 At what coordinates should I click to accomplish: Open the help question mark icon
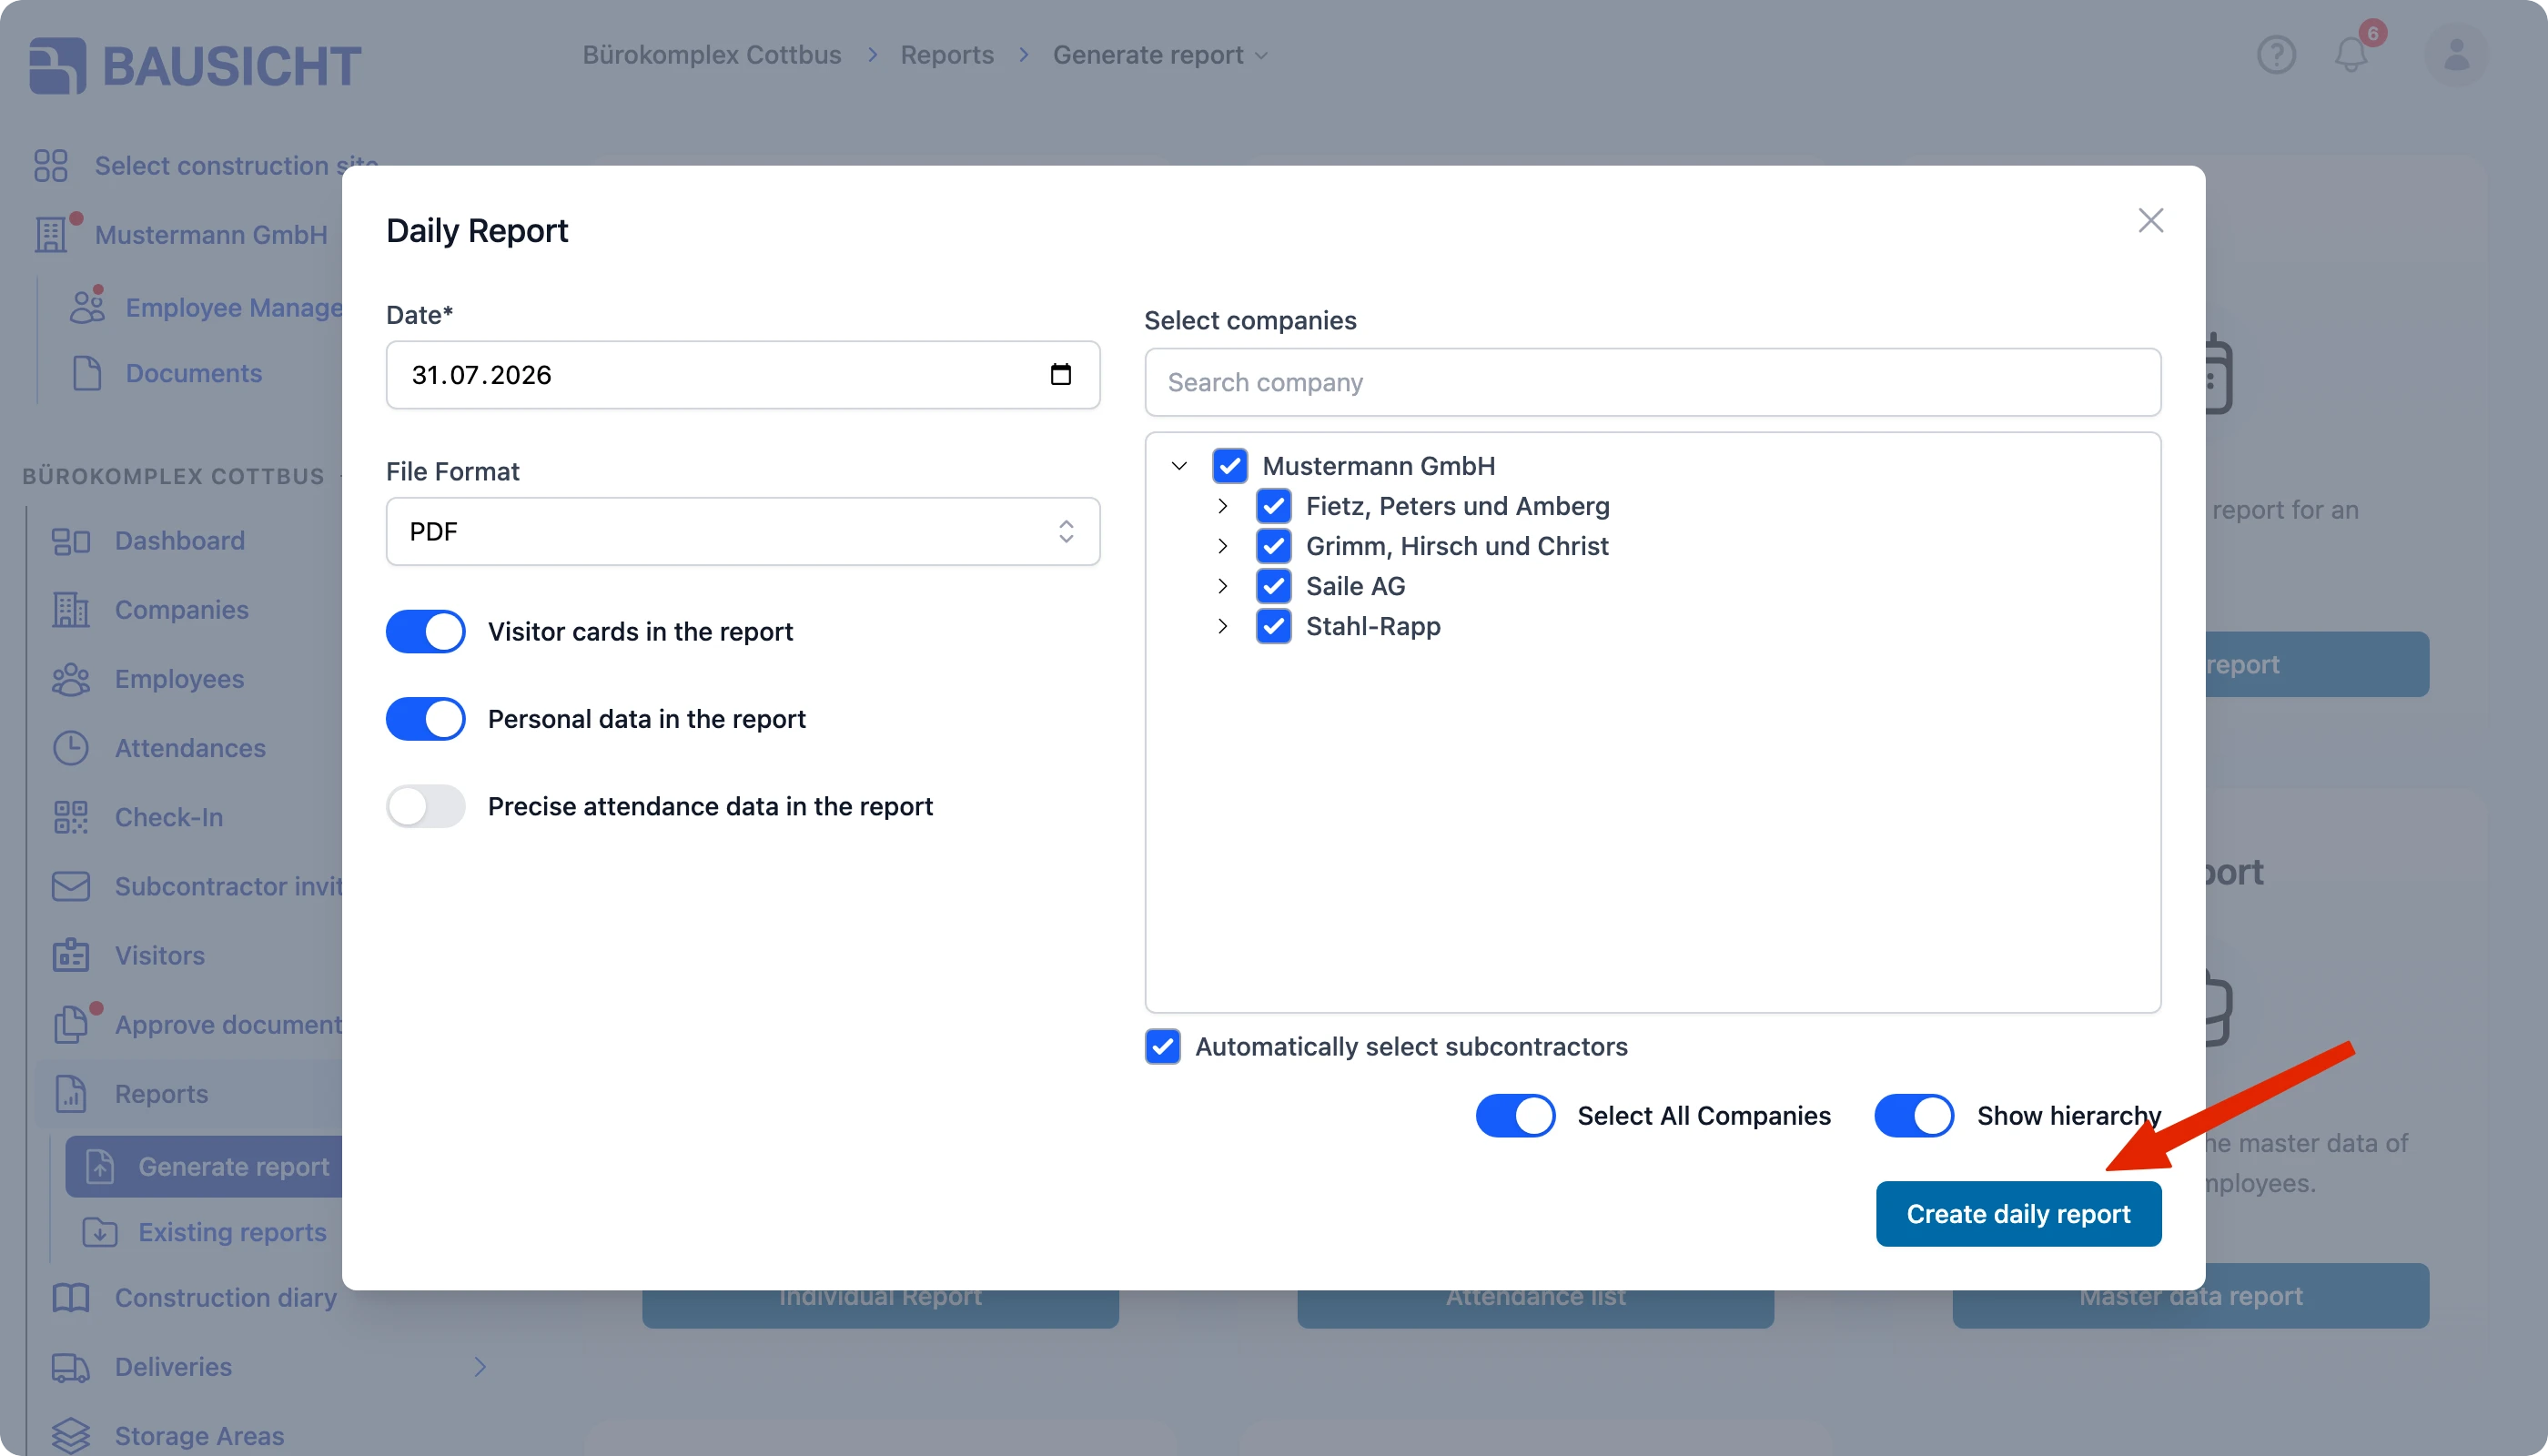tap(2276, 55)
